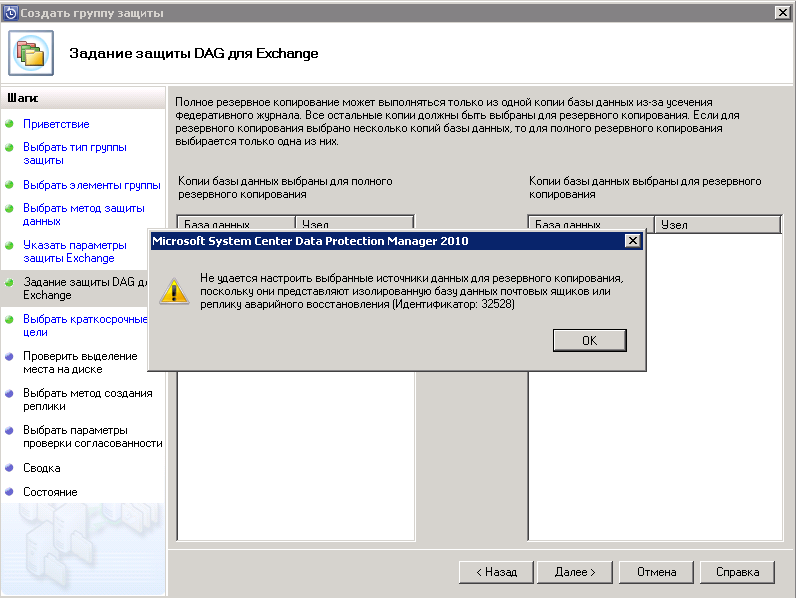Go back with the Назад button
The width and height of the screenshot is (796, 598).
[496, 572]
